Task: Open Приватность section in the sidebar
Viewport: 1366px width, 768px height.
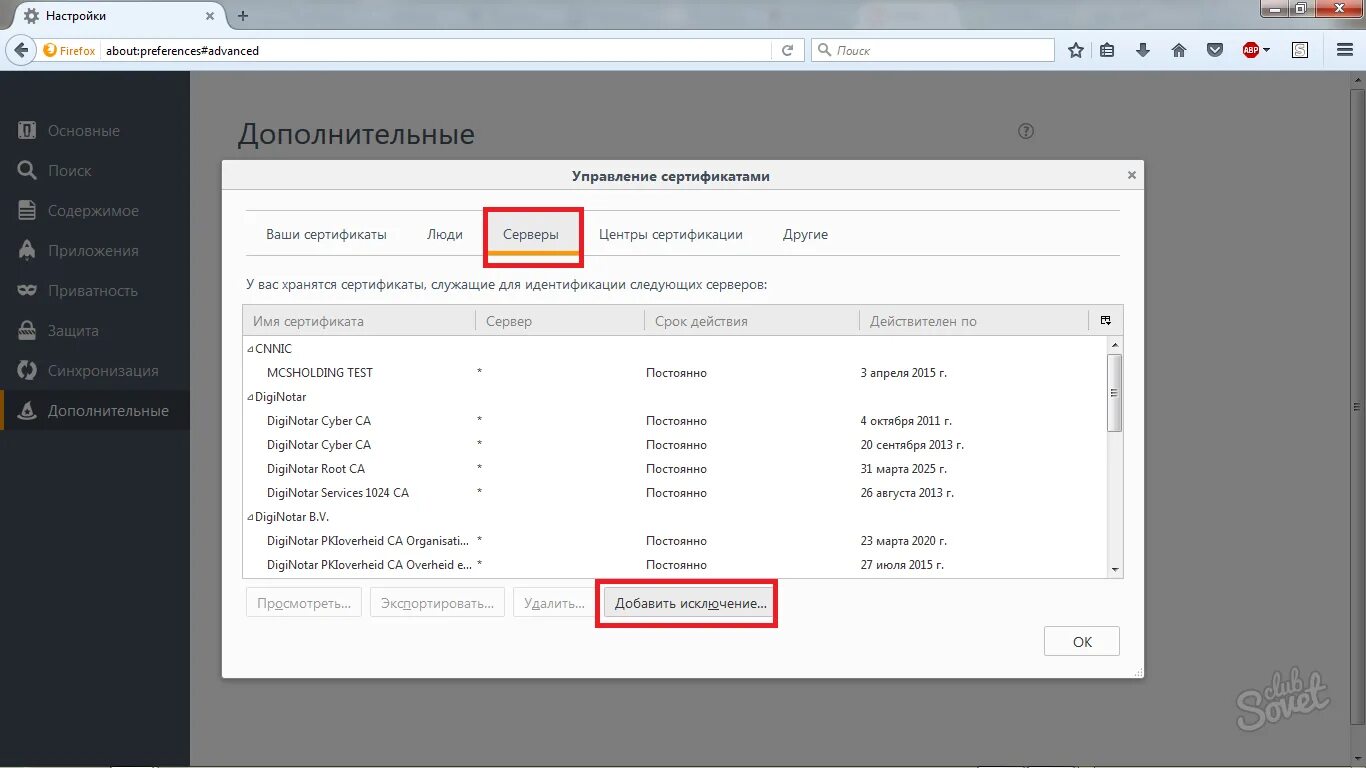Action: [95, 291]
